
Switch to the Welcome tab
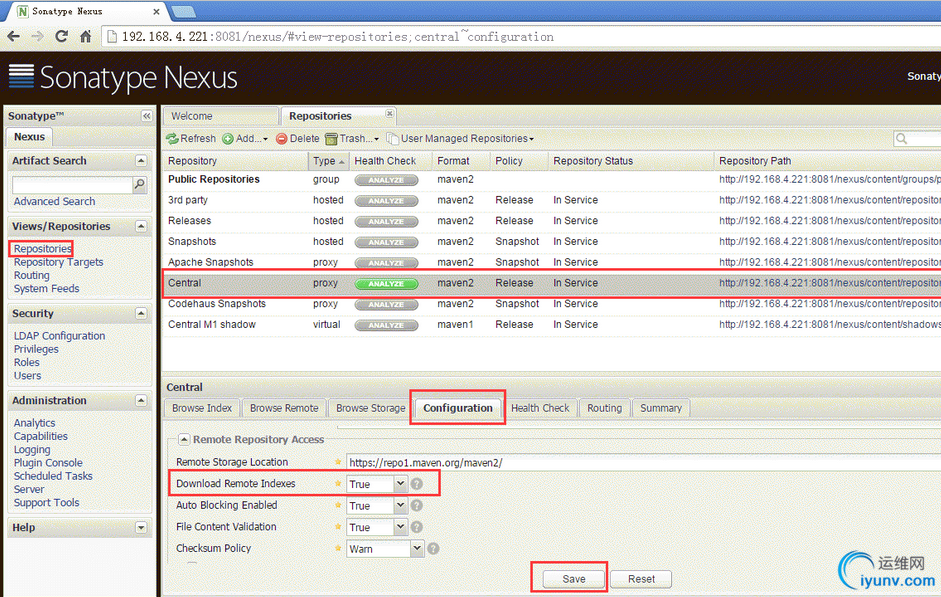tap(219, 116)
